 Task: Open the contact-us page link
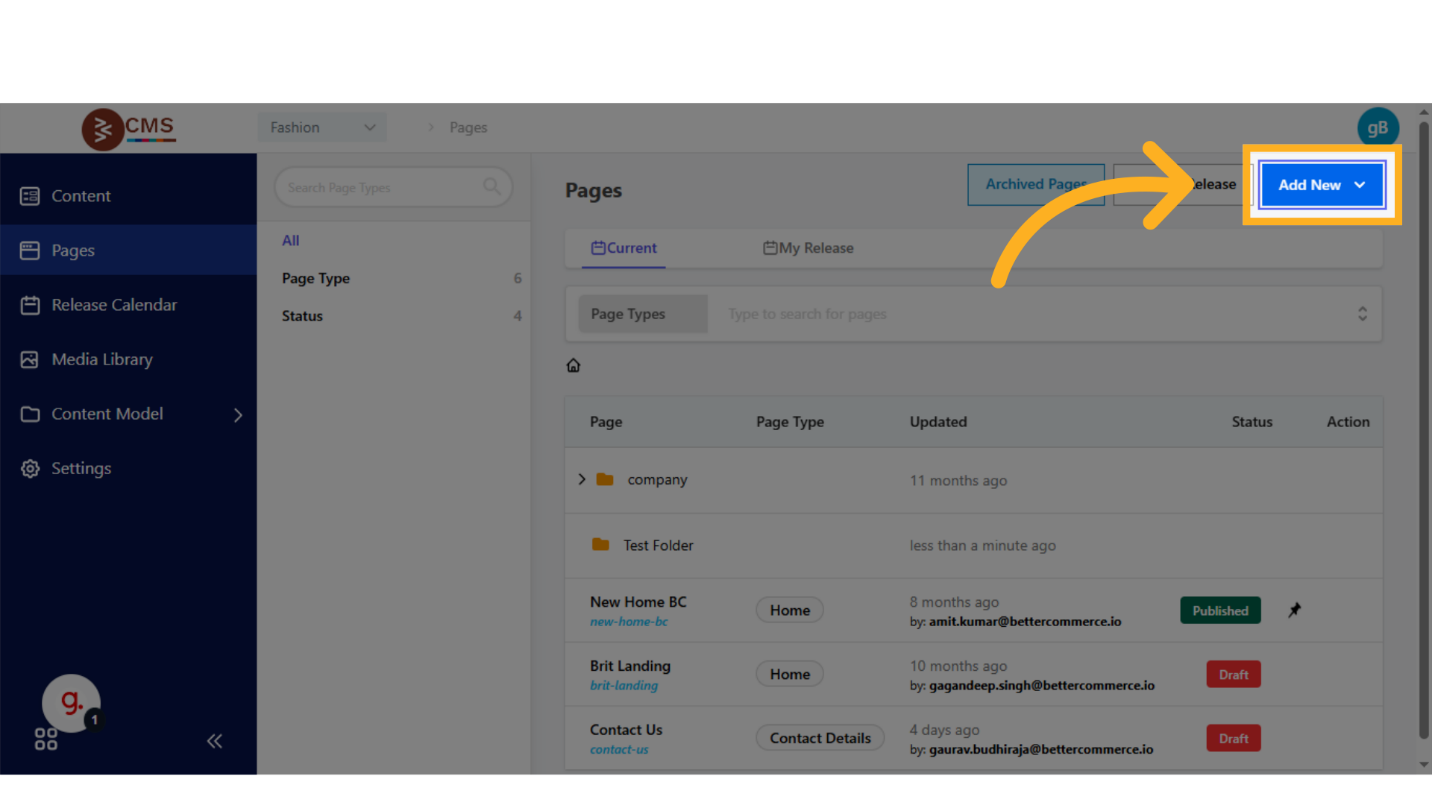tap(619, 750)
